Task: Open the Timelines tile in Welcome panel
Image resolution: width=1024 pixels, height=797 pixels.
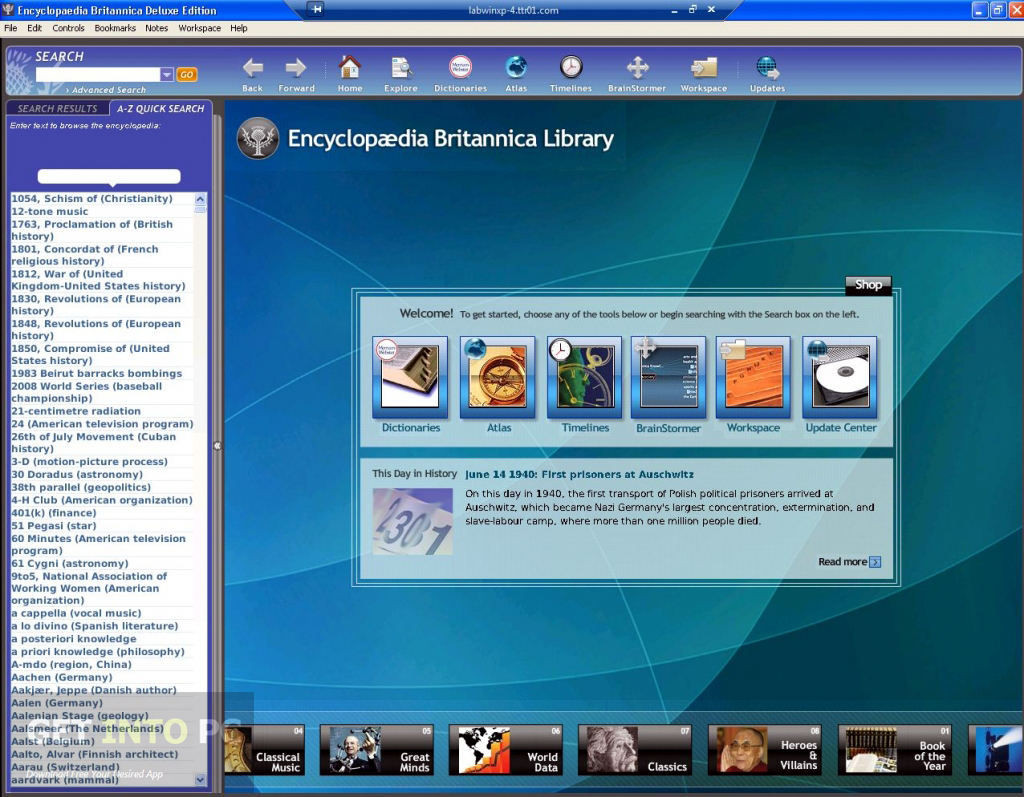Action: tap(584, 377)
